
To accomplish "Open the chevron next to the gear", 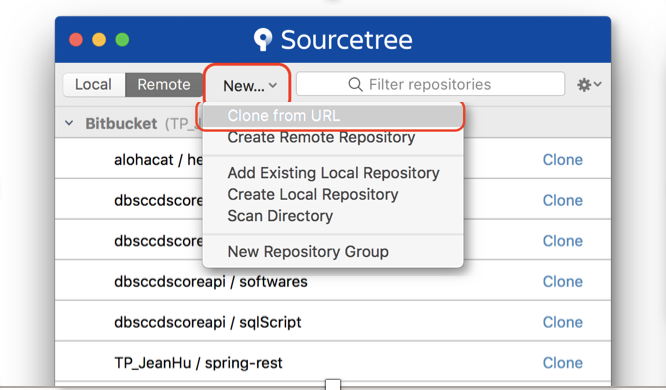I will coord(598,84).
